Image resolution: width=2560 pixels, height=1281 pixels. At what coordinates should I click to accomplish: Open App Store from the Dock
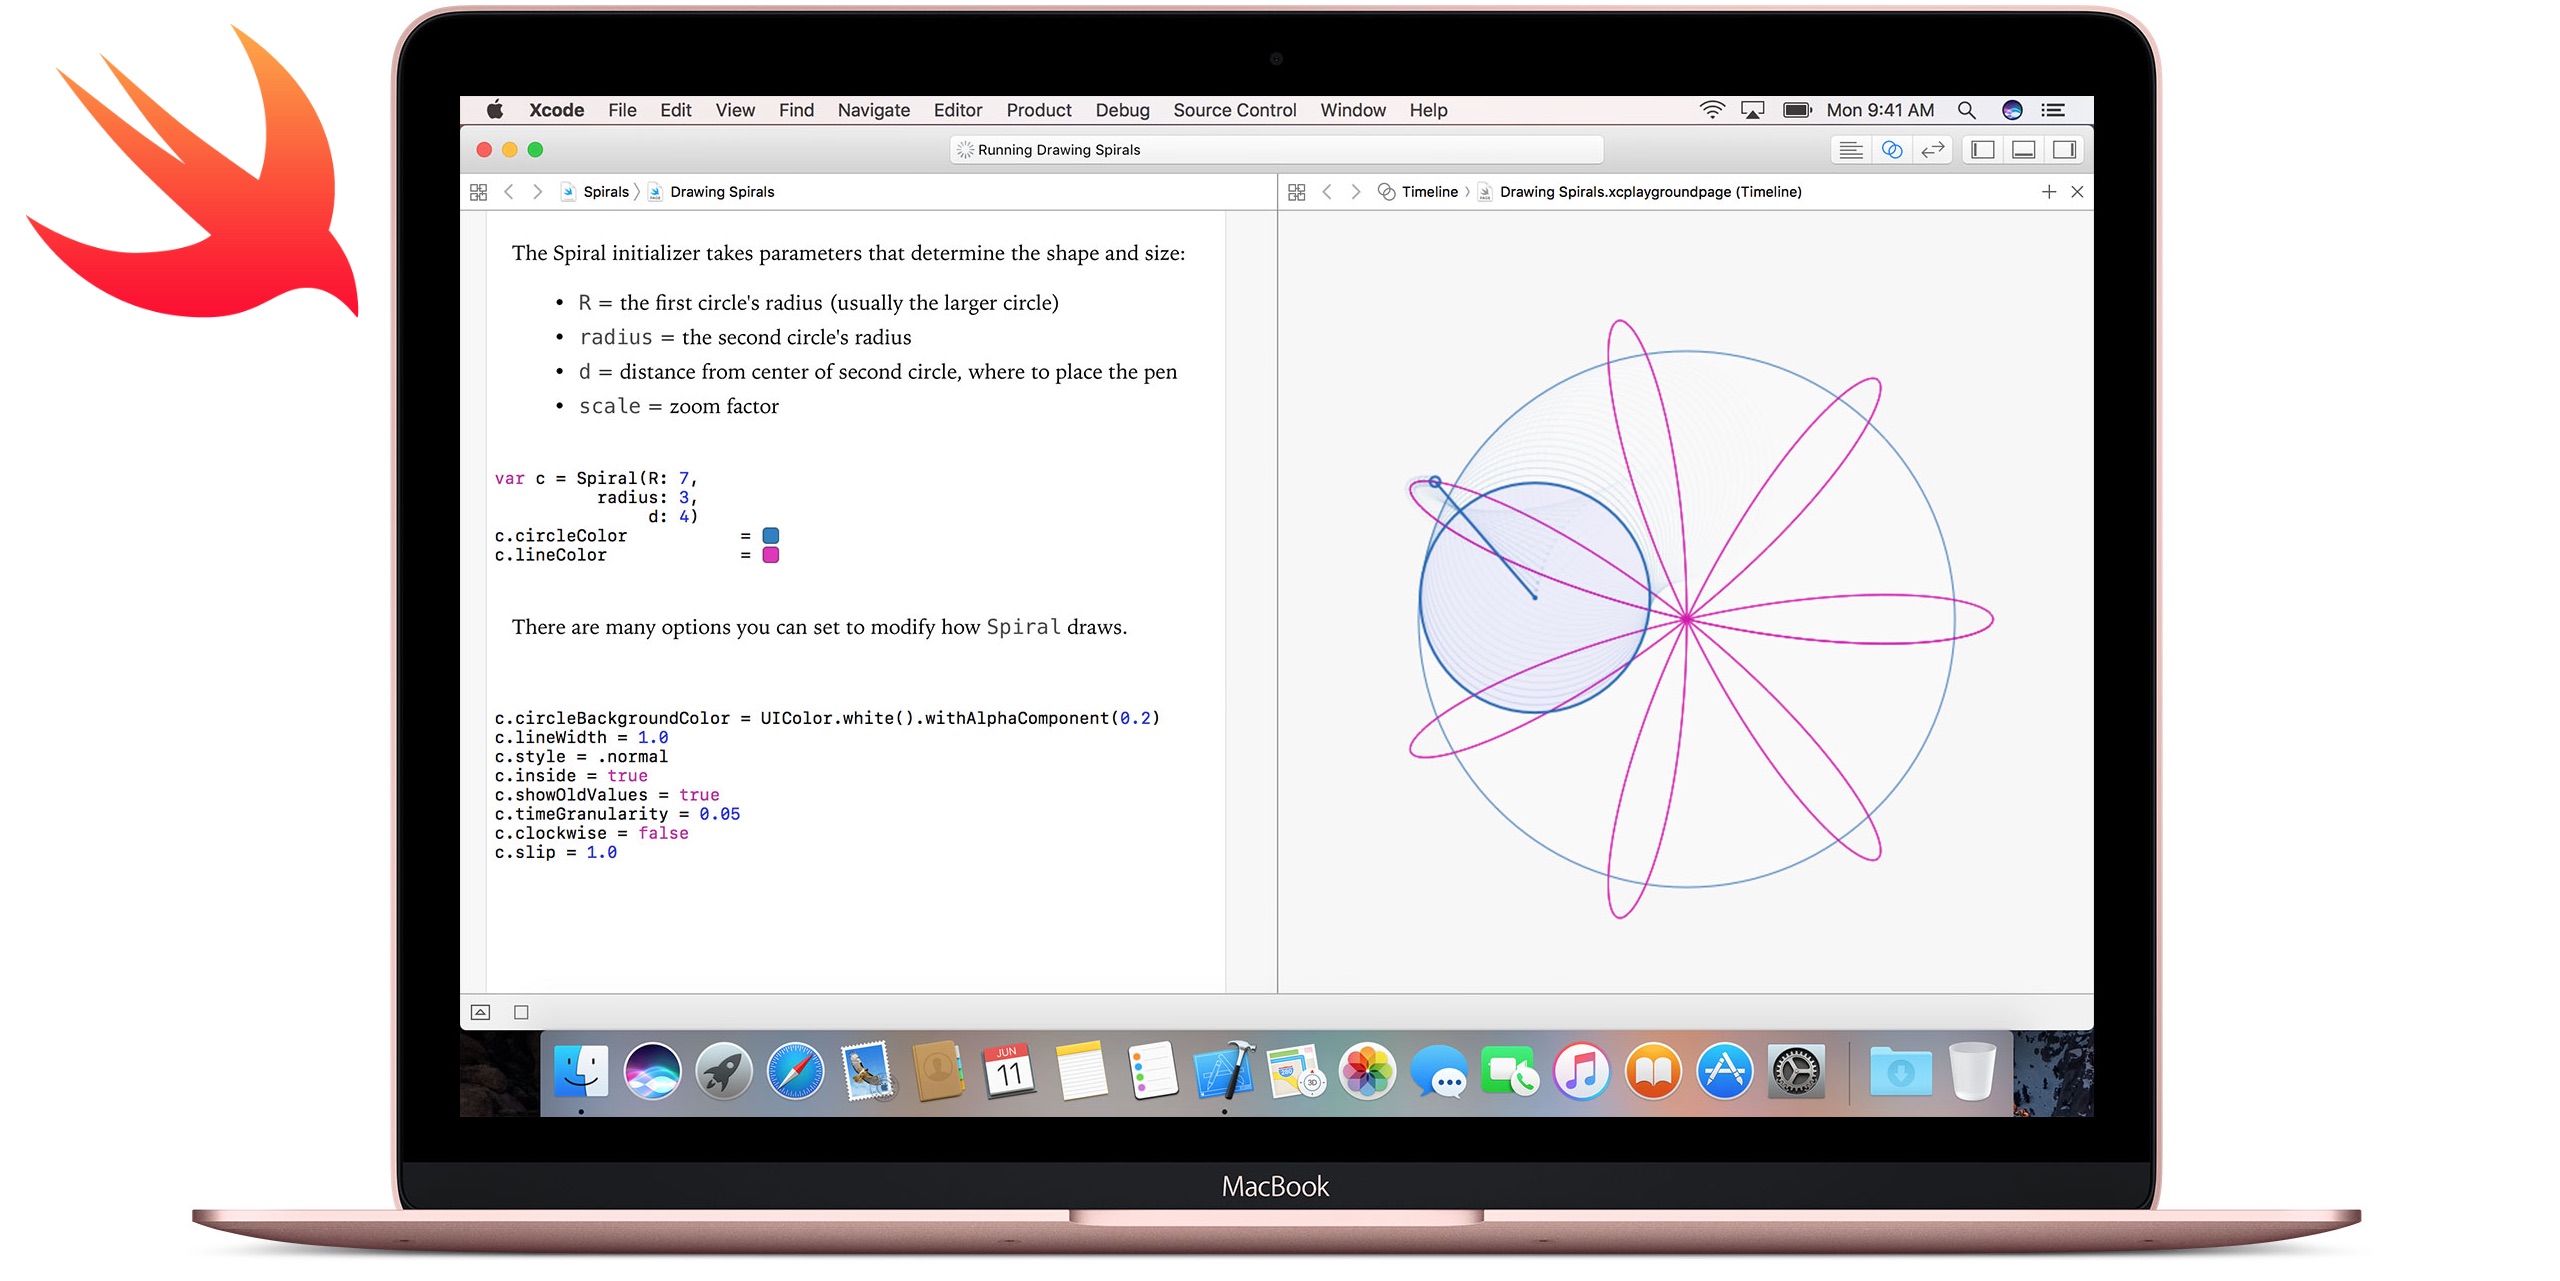(1725, 1072)
